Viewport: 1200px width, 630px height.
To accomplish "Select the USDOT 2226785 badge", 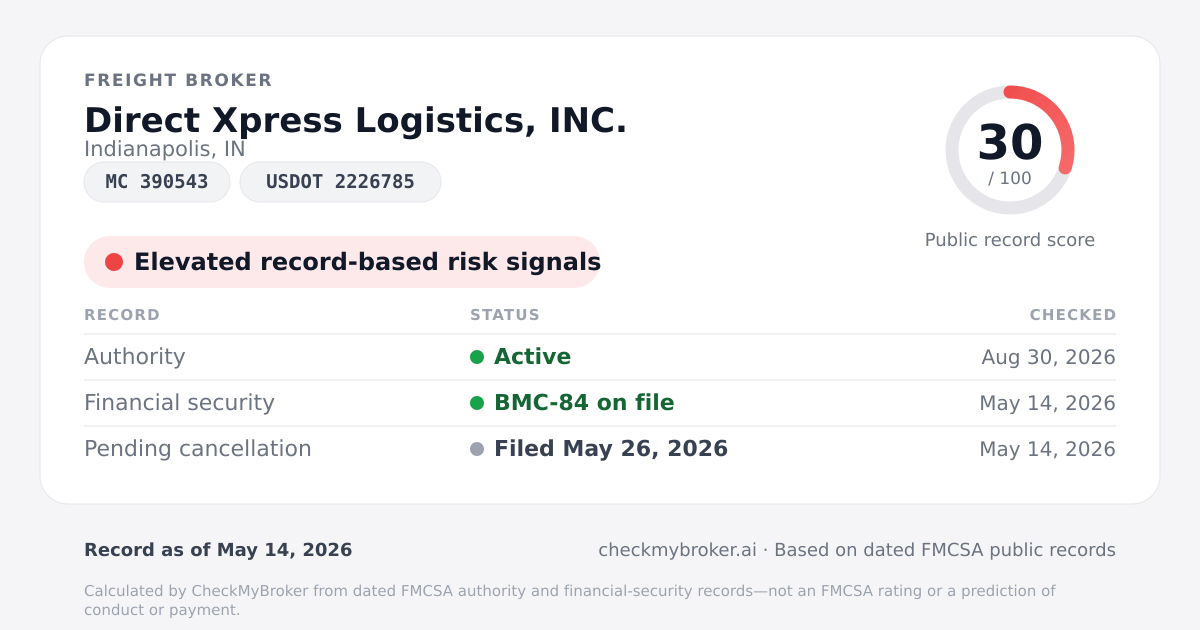I will [x=340, y=182].
